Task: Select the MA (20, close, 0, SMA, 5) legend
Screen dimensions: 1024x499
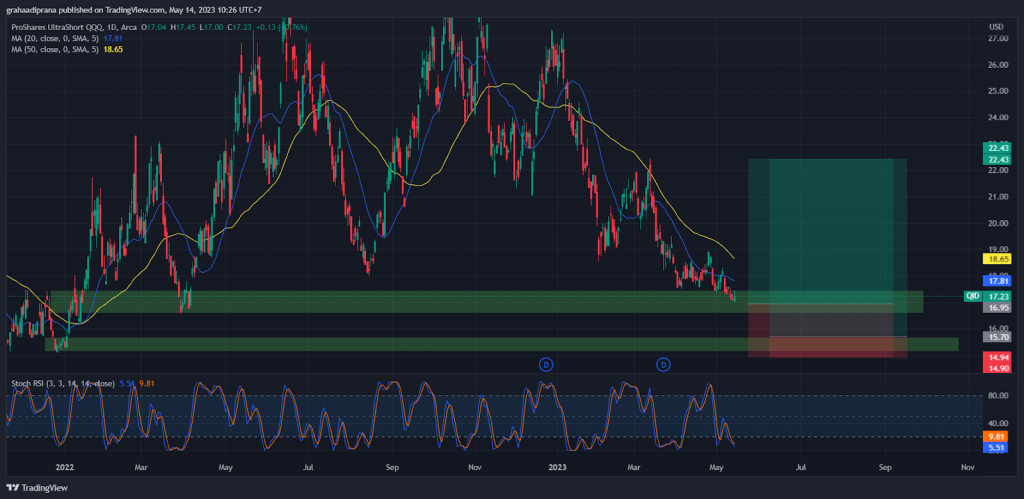Action: click(x=55, y=38)
